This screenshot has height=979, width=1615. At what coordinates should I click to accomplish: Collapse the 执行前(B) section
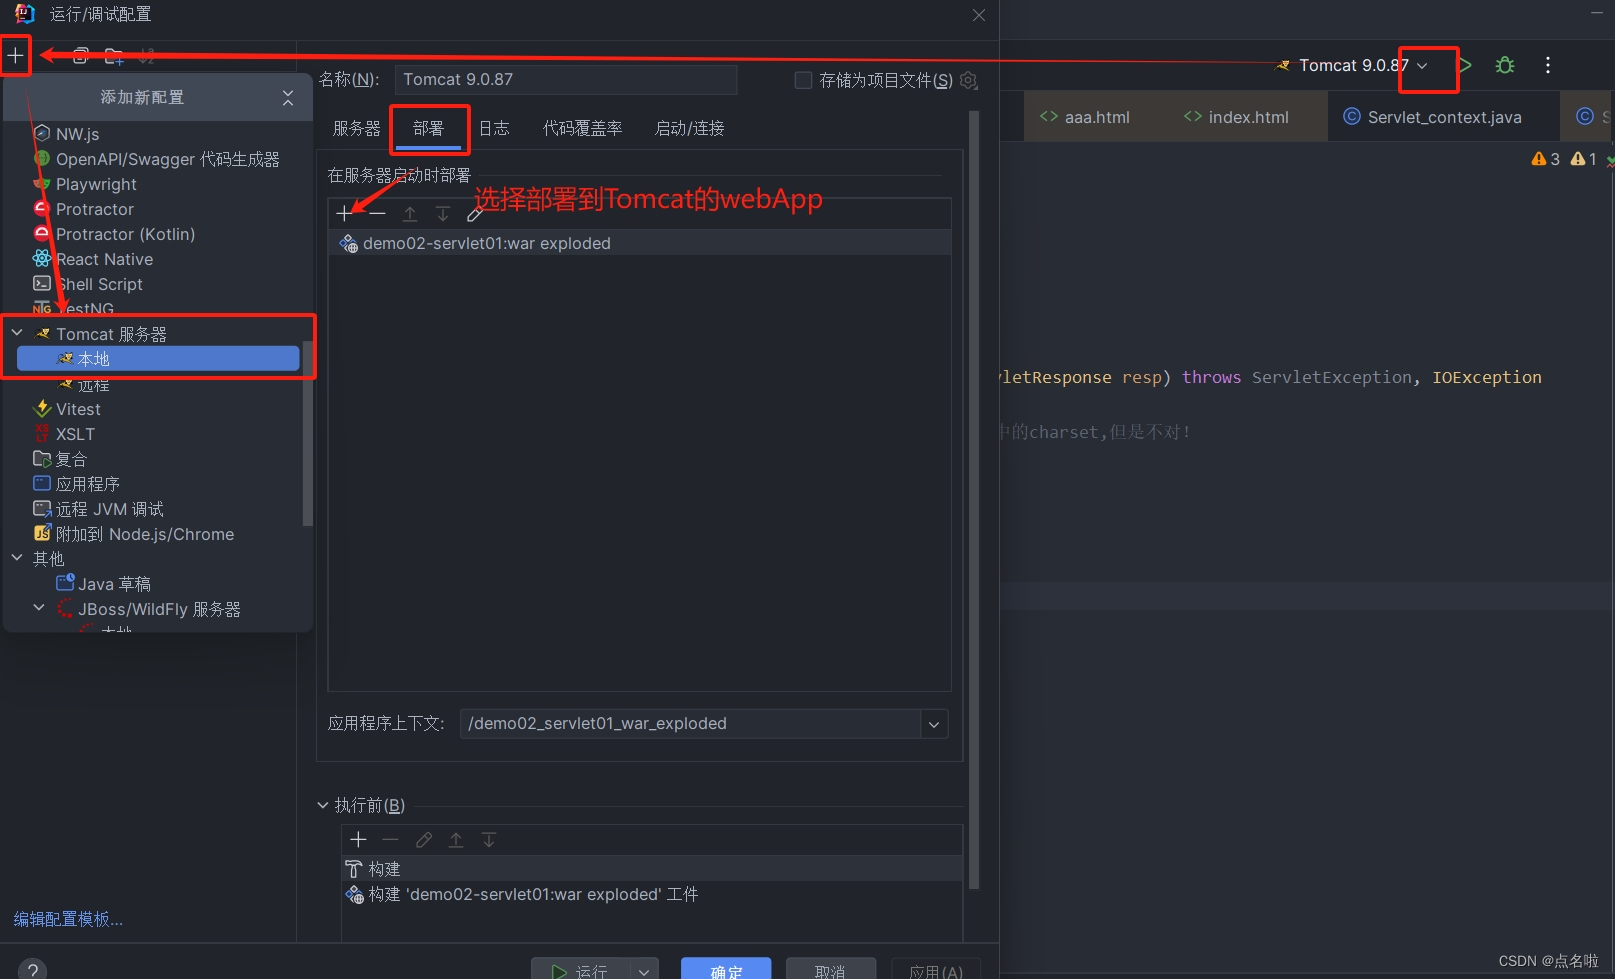[323, 805]
